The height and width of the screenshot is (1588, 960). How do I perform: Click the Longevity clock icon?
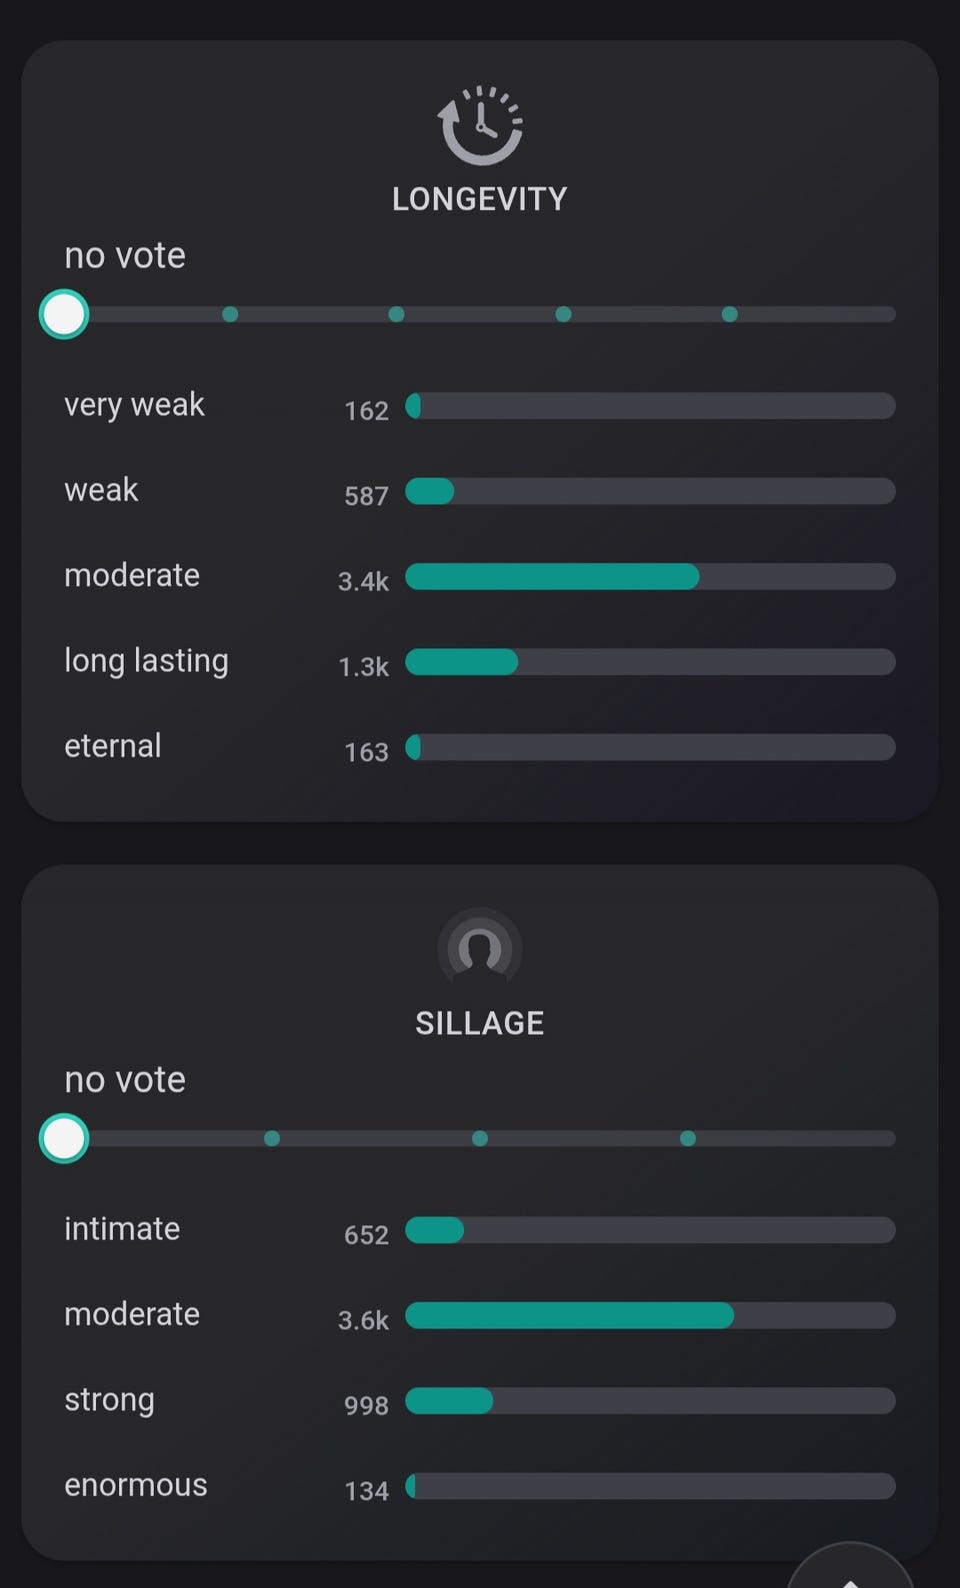[480, 125]
